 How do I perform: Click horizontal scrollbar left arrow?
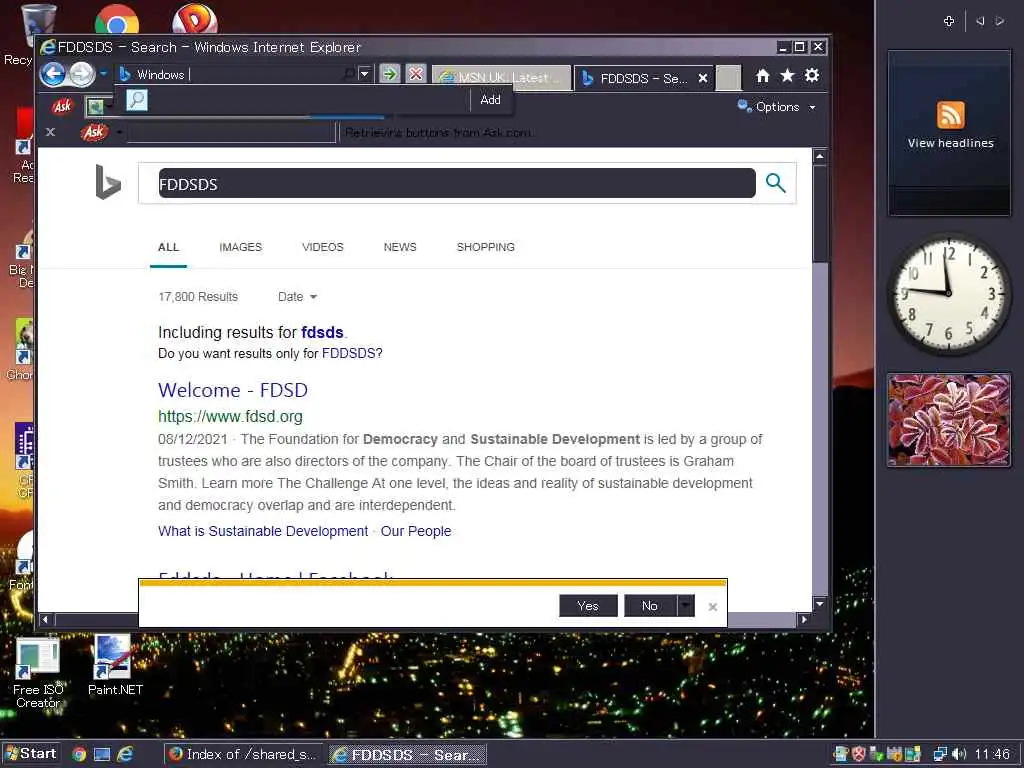coord(45,619)
